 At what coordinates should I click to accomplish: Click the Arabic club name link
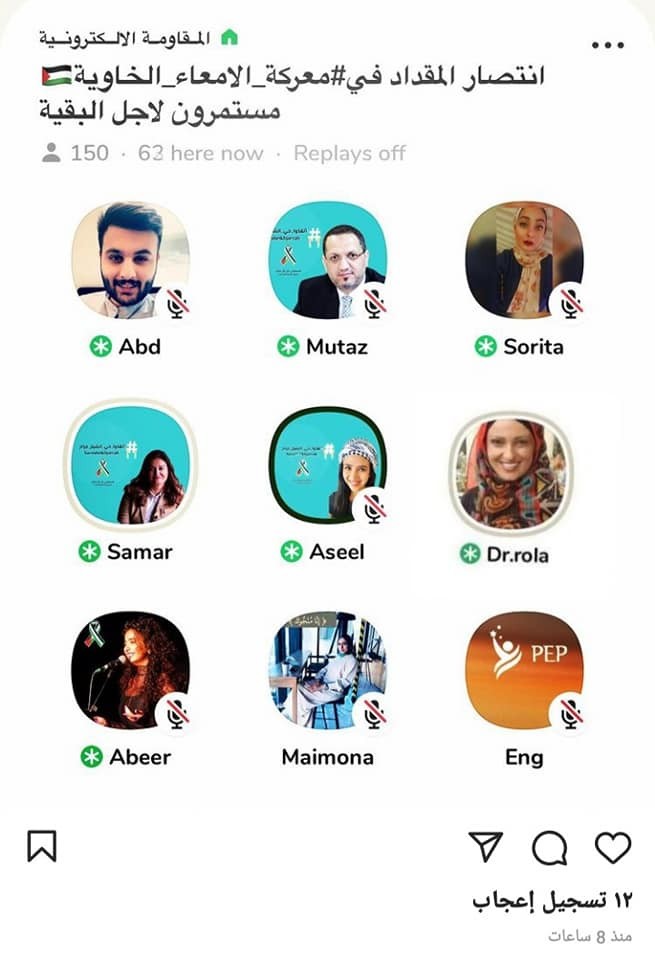[125, 39]
